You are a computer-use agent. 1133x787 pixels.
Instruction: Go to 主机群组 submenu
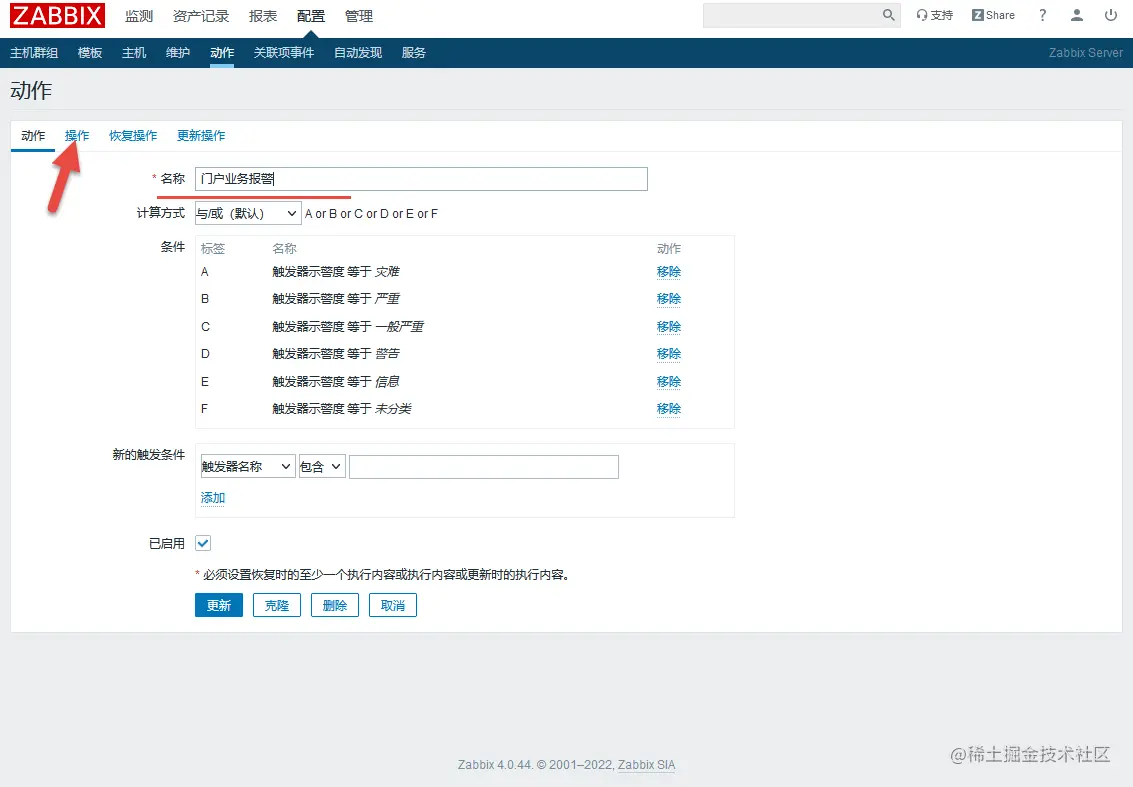34,53
